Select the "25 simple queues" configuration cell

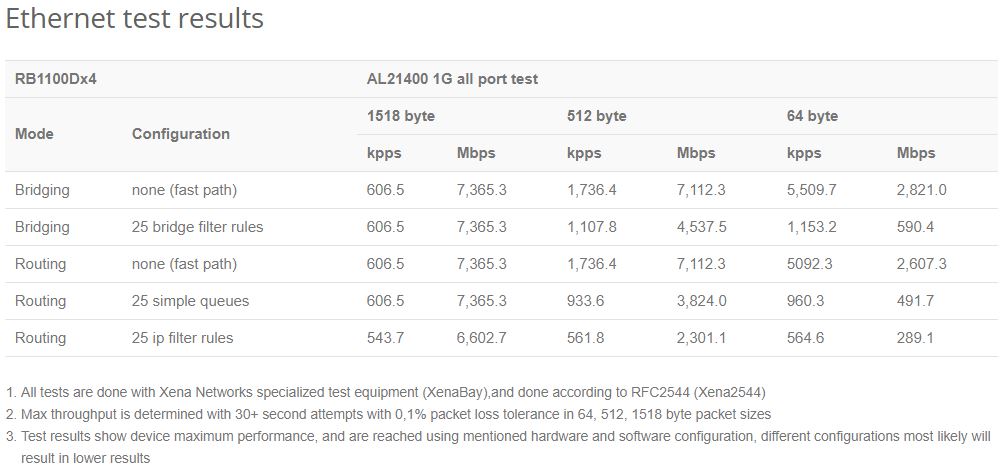190,301
